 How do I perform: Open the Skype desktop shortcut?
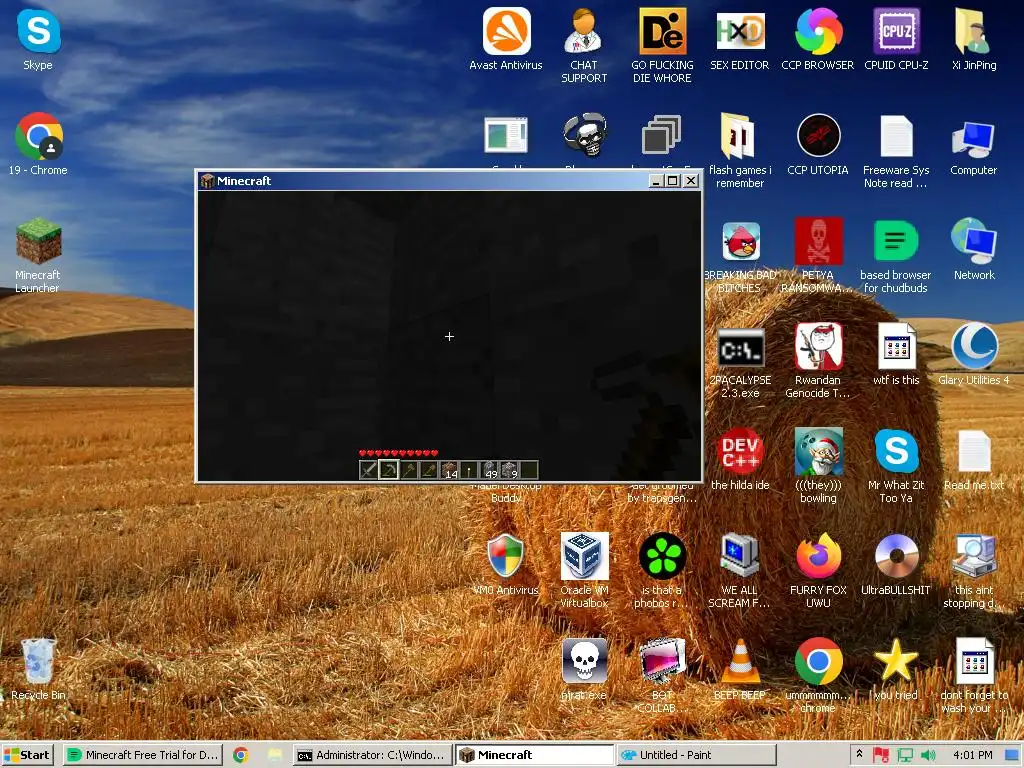tap(38, 40)
